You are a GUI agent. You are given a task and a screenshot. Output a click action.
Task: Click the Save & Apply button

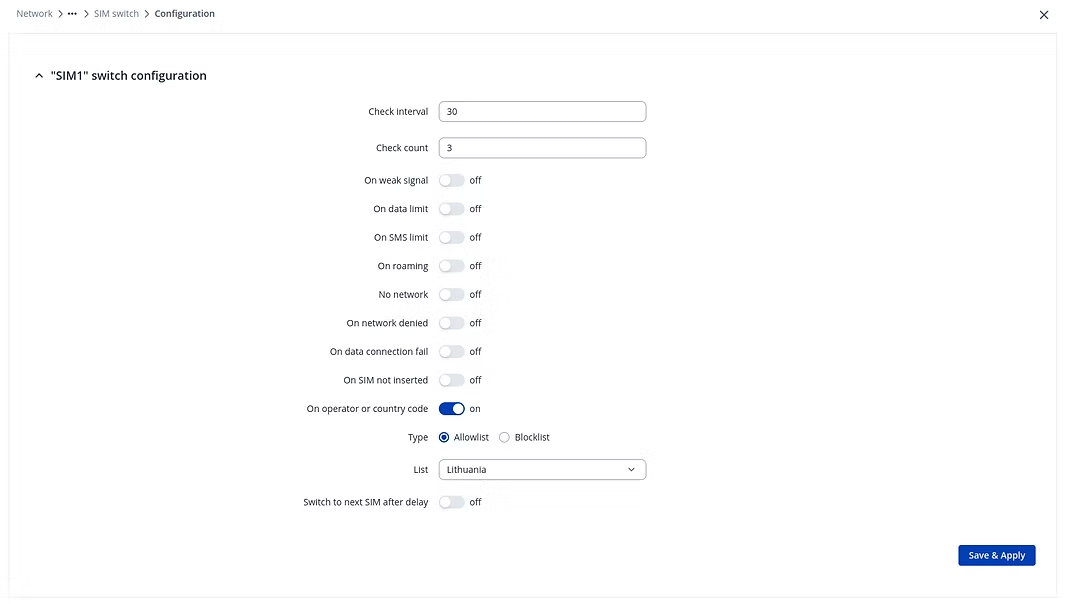pos(996,556)
